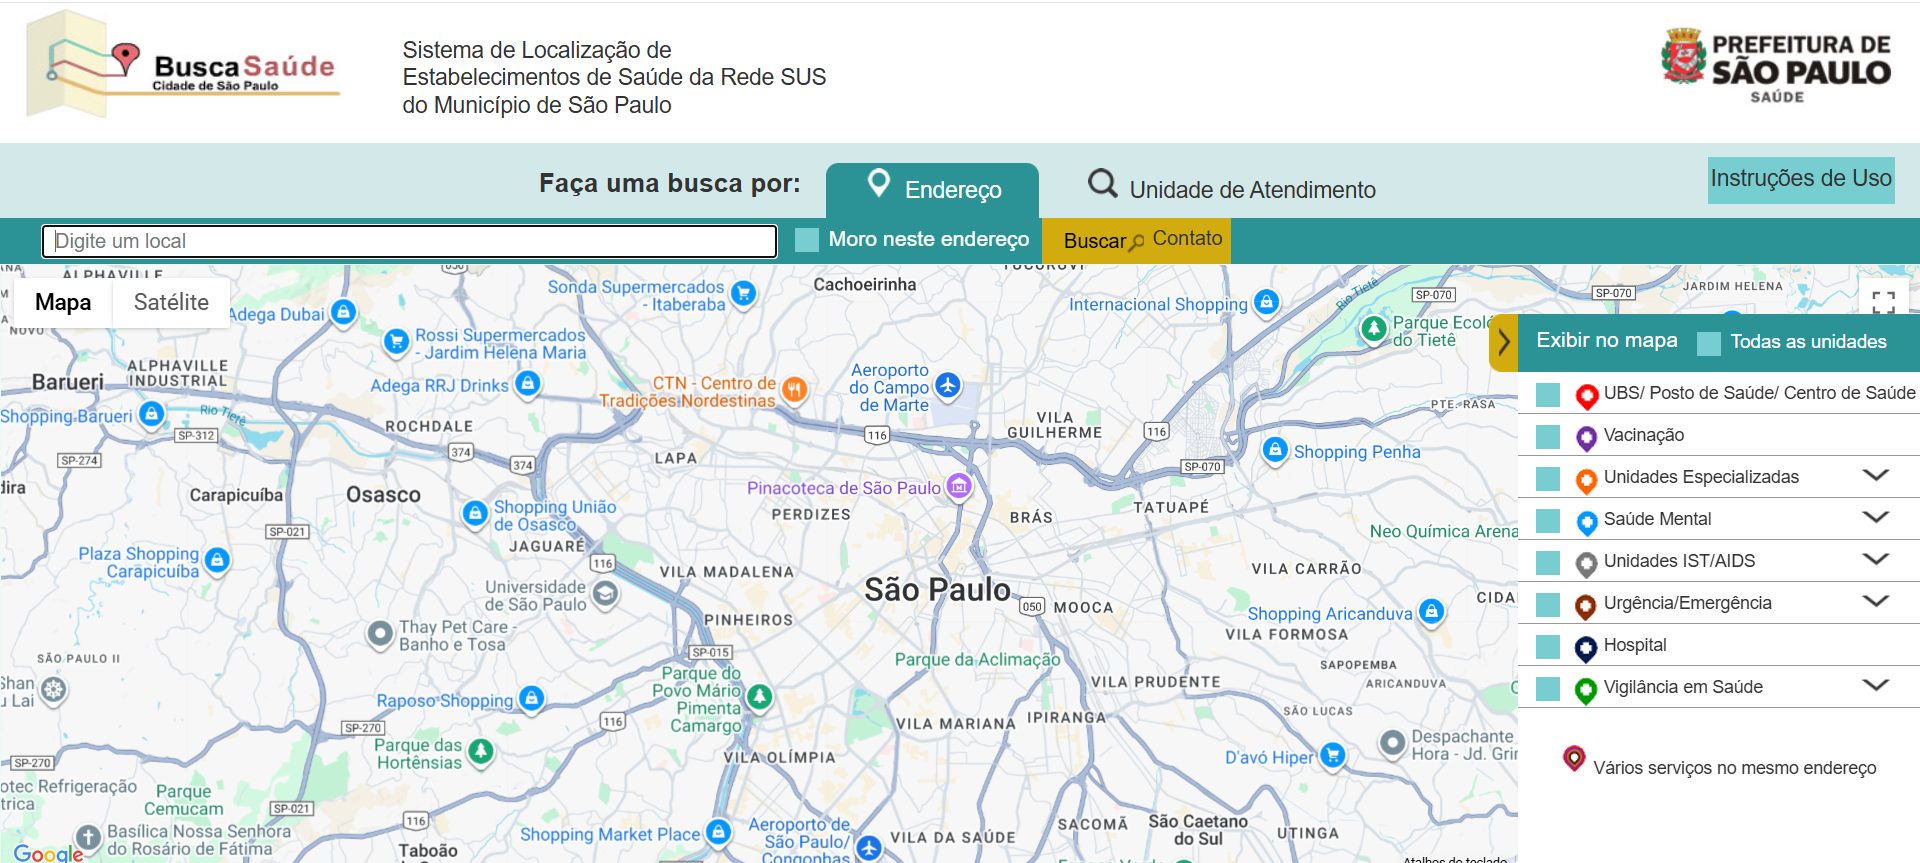Image resolution: width=1920 pixels, height=863 pixels.
Task: Click the Prefeitura de São Paulo logo
Action: tap(1776, 66)
